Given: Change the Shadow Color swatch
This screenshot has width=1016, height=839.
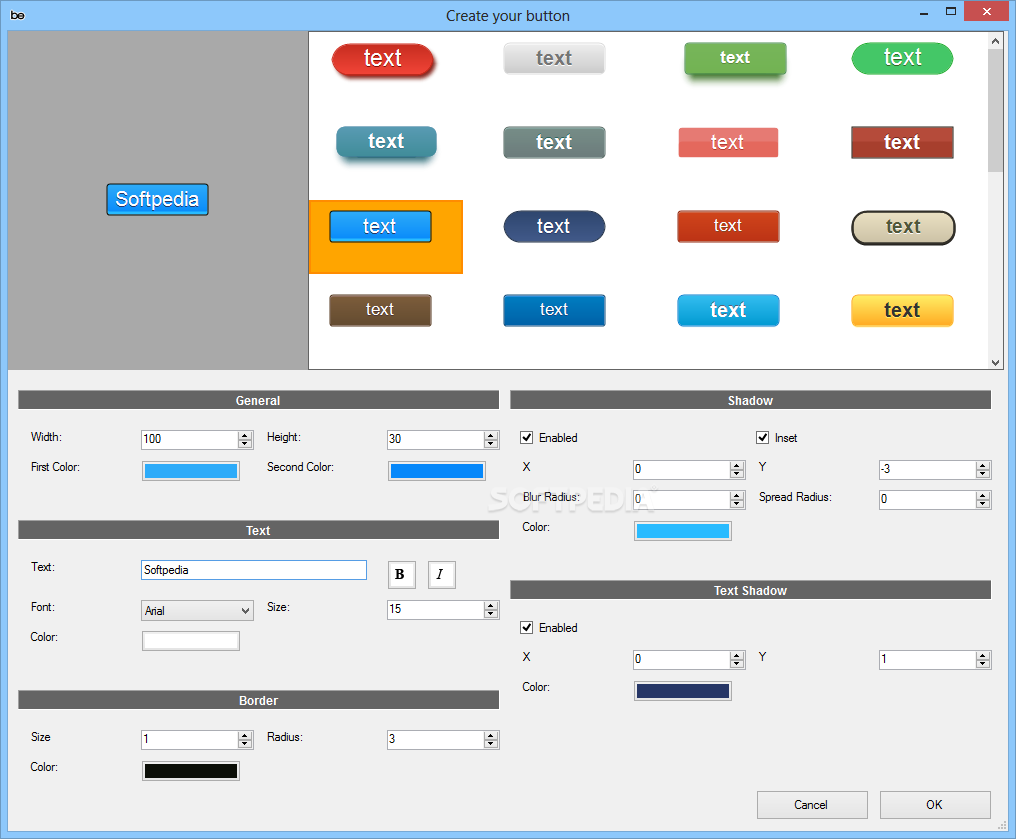Looking at the screenshot, I should [683, 531].
